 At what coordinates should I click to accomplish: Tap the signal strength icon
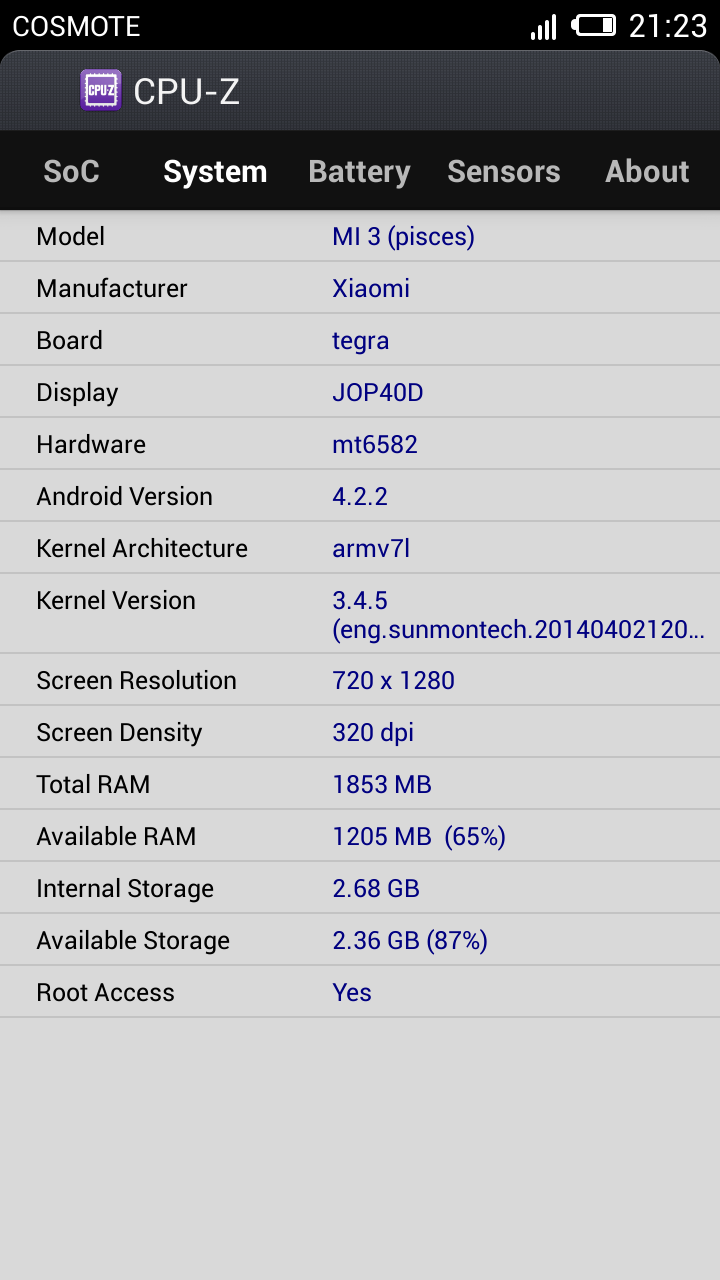coord(543,27)
